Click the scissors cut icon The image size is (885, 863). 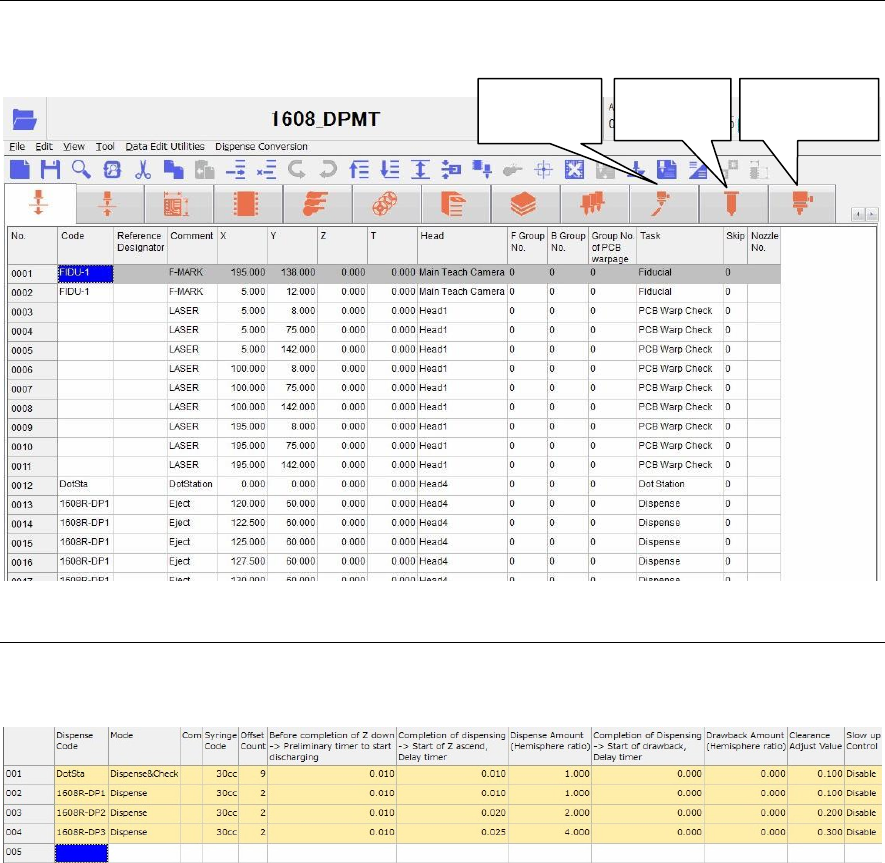(x=143, y=169)
